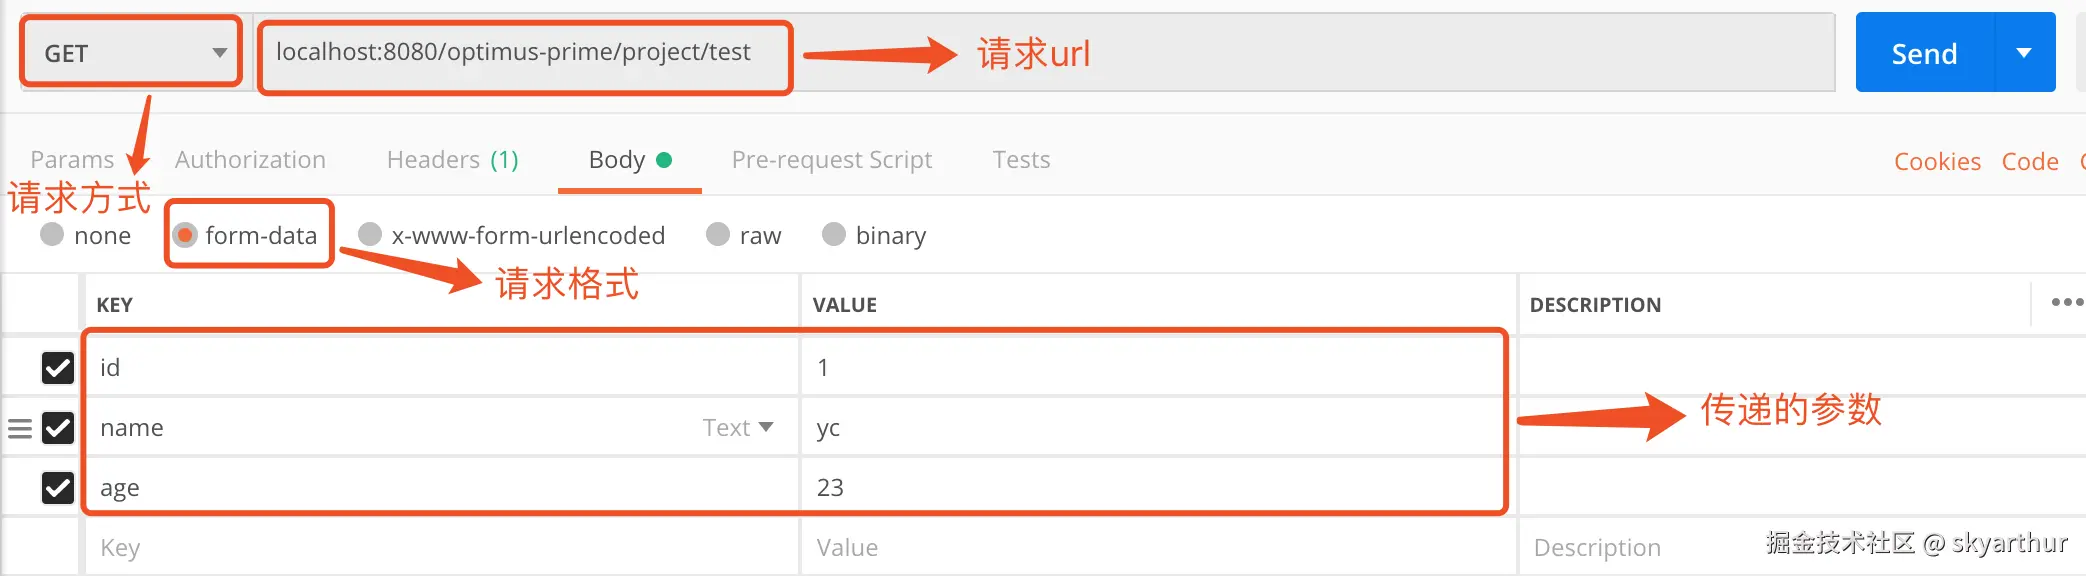This screenshot has width=2086, height=576.
Task: Open the Authorization tab
Action: point(250,160)
